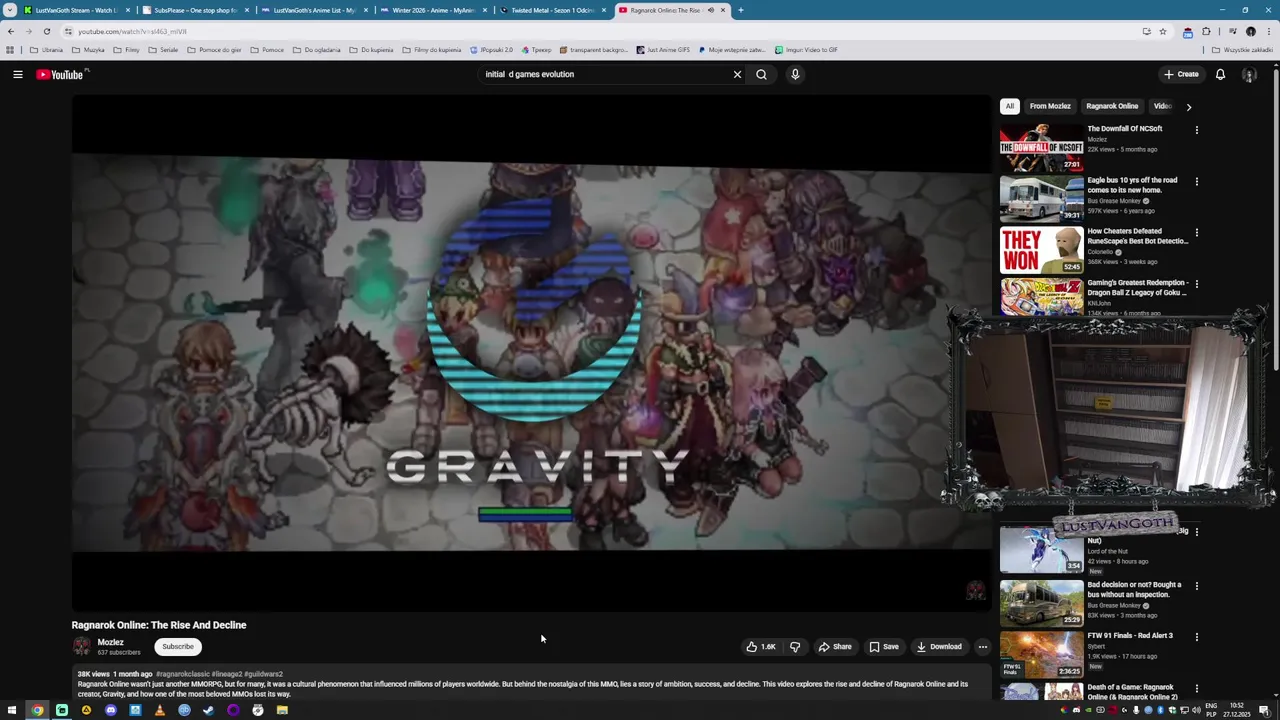Click the browser address bar URL
Screen dimensions: 1280x720
click(x=132, y=31)
